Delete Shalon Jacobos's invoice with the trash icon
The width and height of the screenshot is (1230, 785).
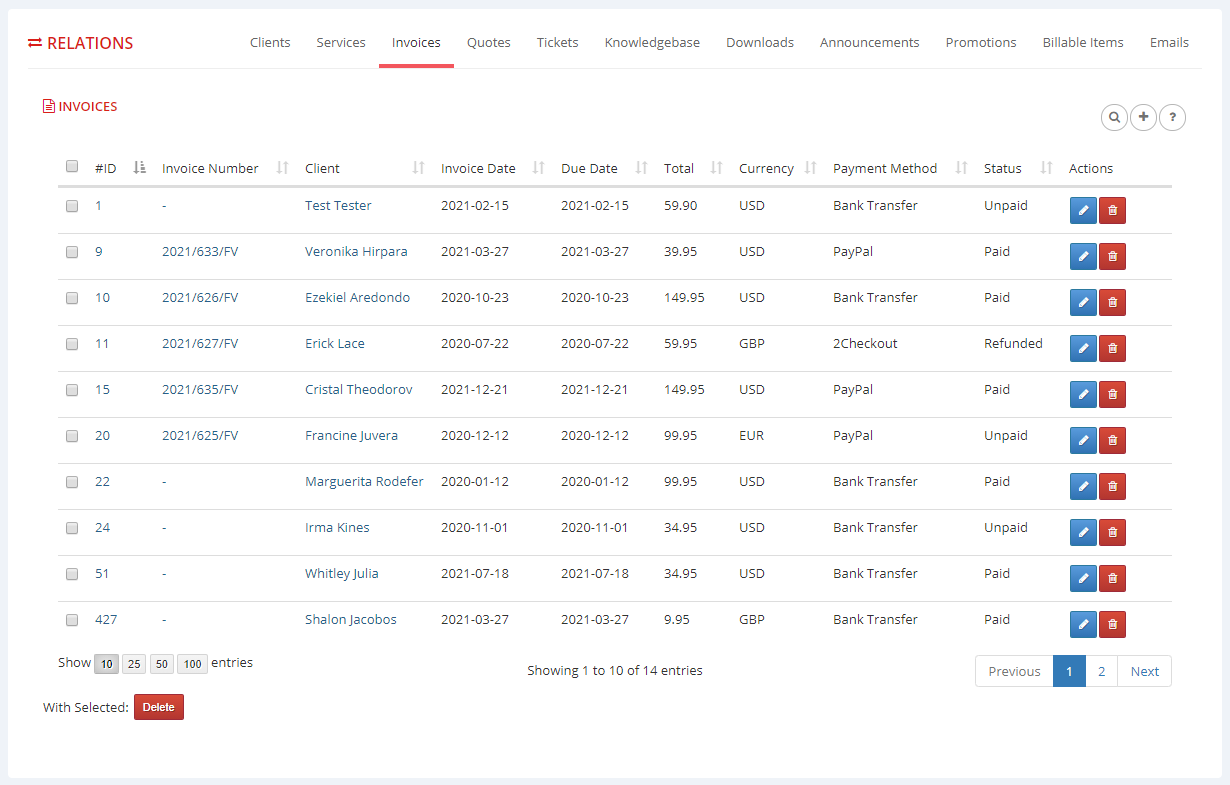pos(1112,624)
